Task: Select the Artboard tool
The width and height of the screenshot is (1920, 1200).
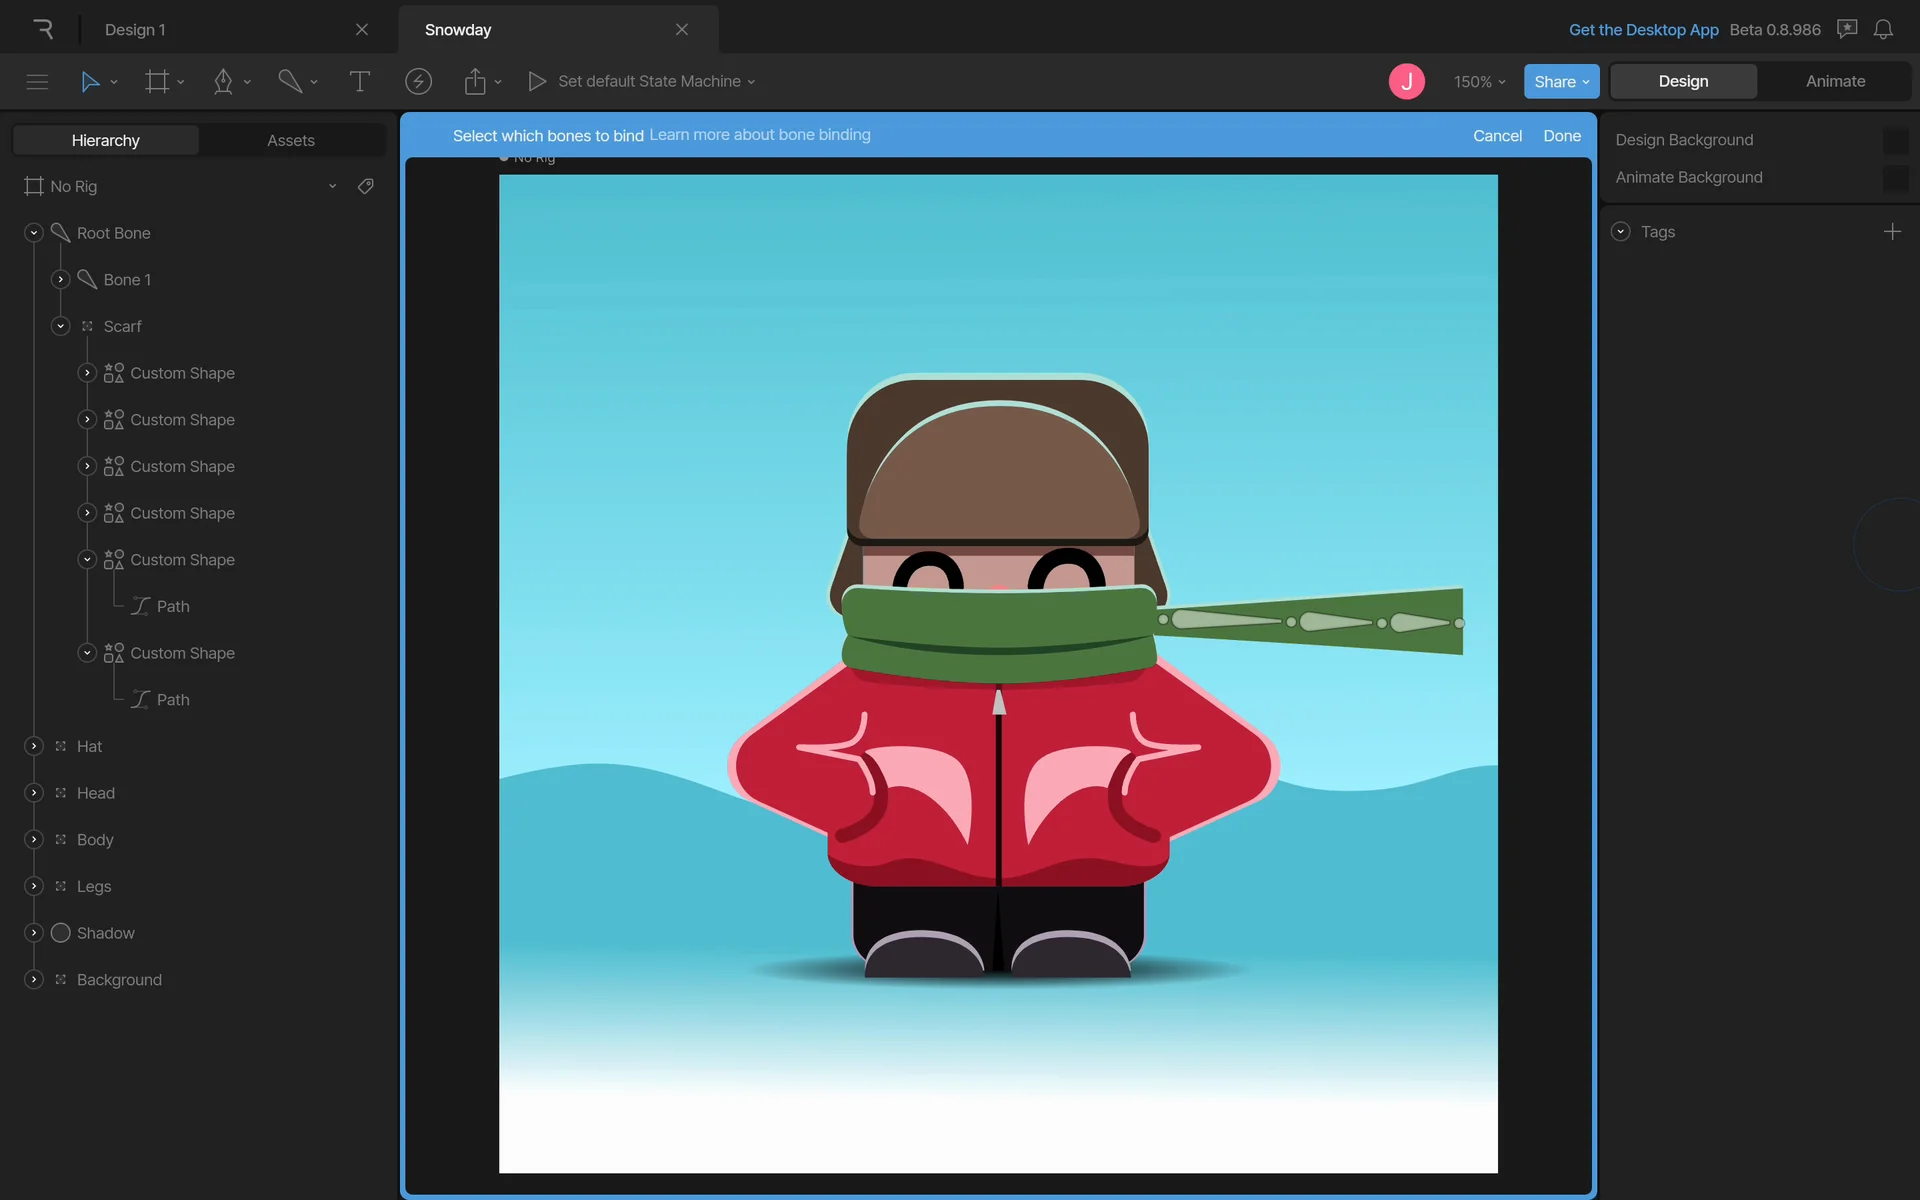Action: [157, 81]
